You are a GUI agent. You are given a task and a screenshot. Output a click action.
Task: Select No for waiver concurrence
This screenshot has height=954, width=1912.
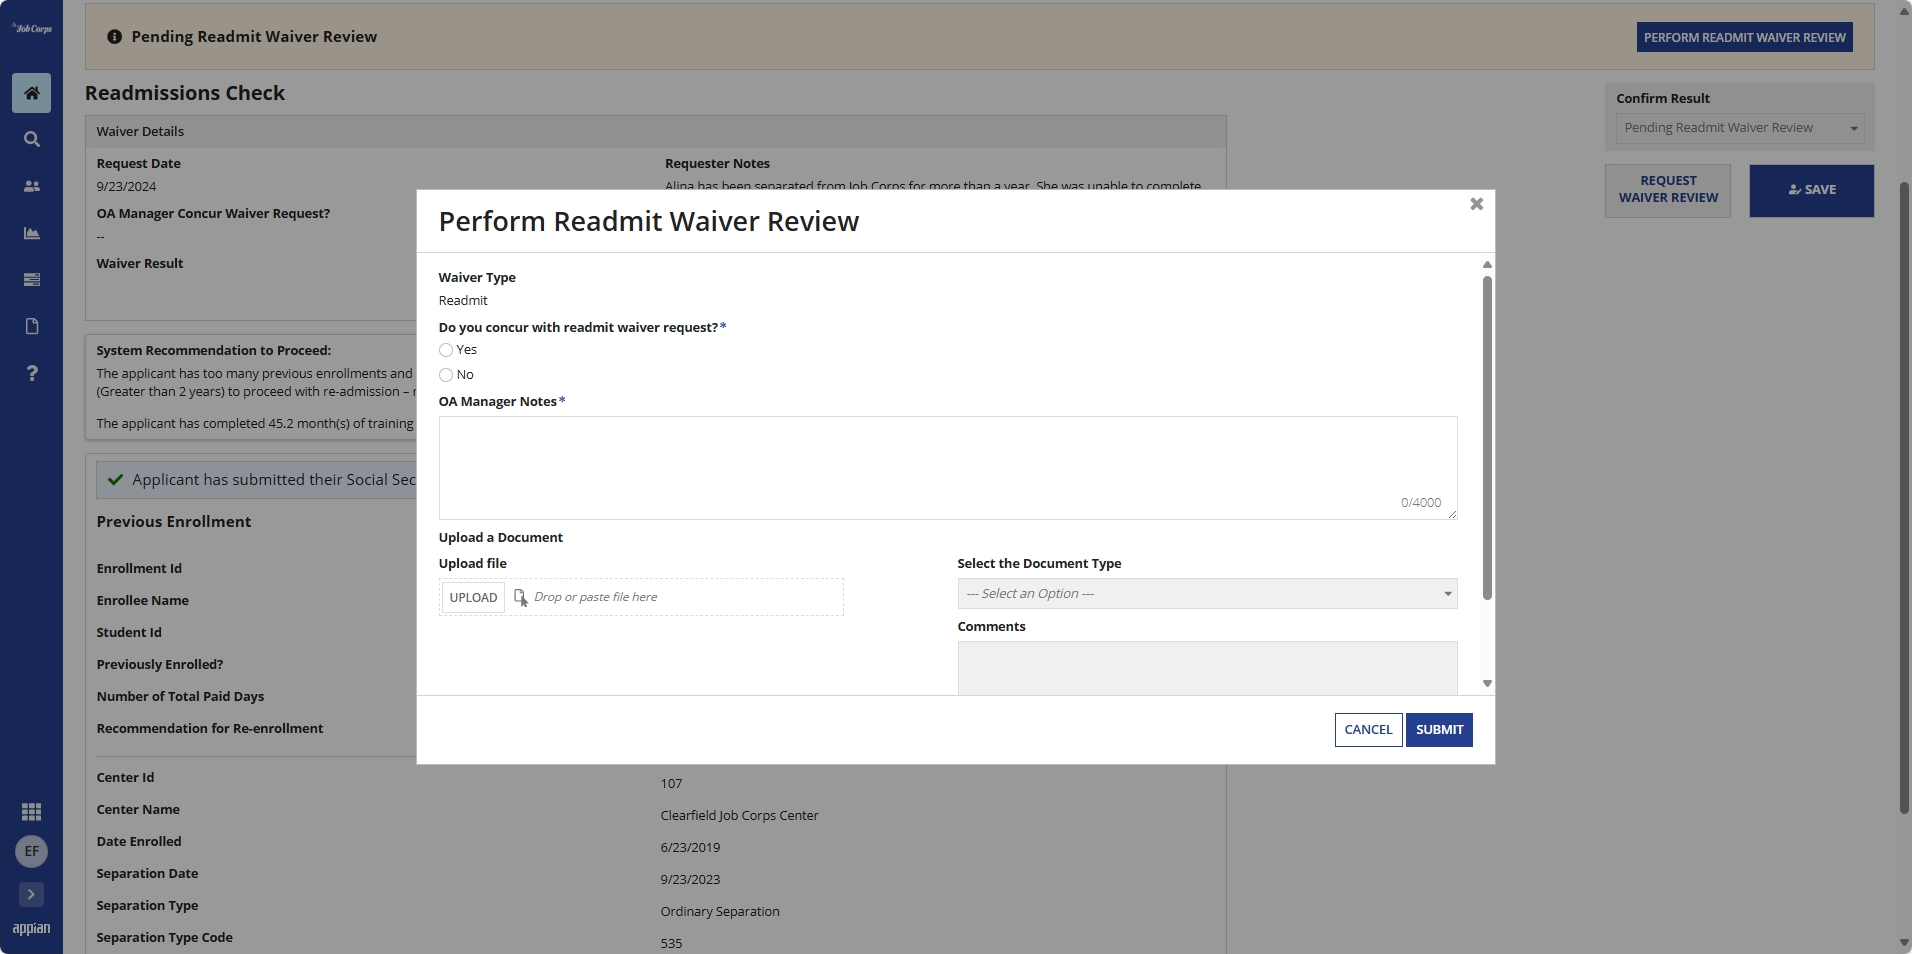(446, 375)
